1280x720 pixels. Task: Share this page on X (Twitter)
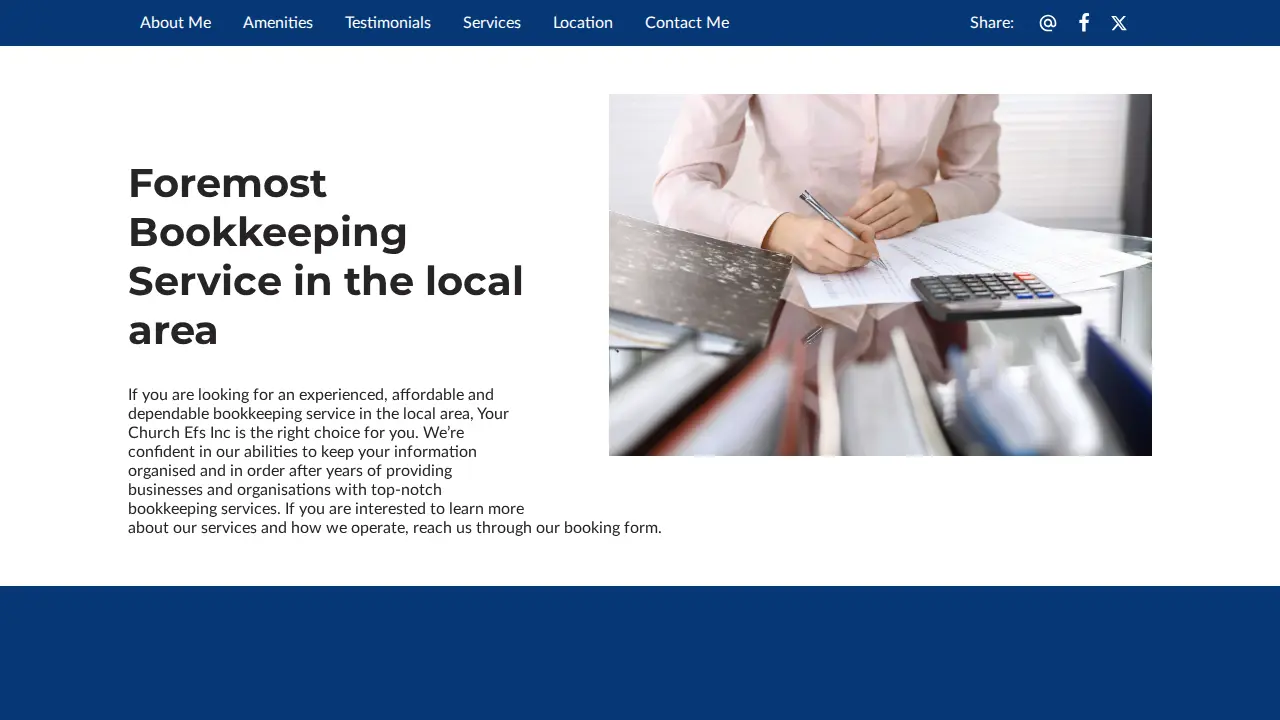[1119, 23]
